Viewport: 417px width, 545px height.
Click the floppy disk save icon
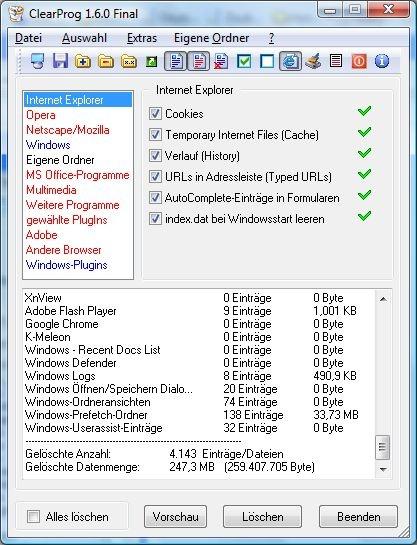tap(60, 61)
